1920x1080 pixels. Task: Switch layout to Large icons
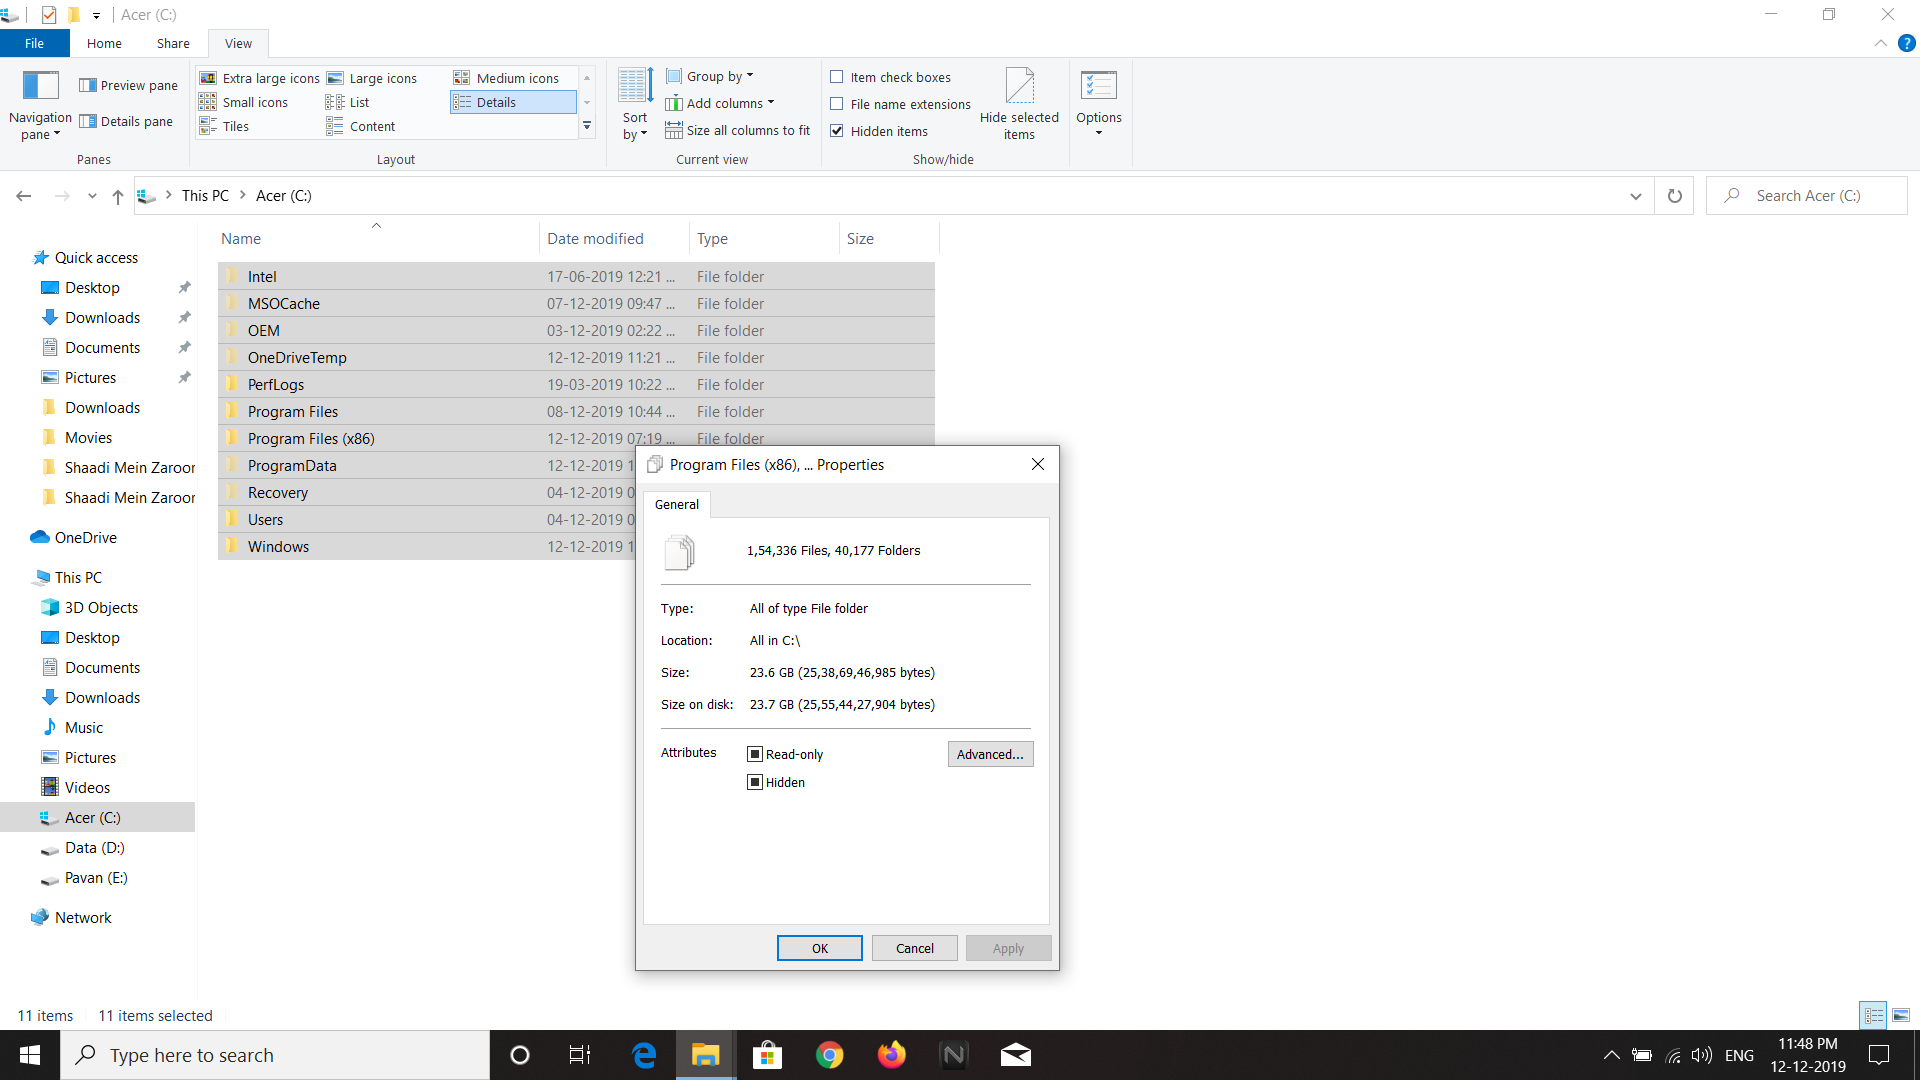coord(372,78)
